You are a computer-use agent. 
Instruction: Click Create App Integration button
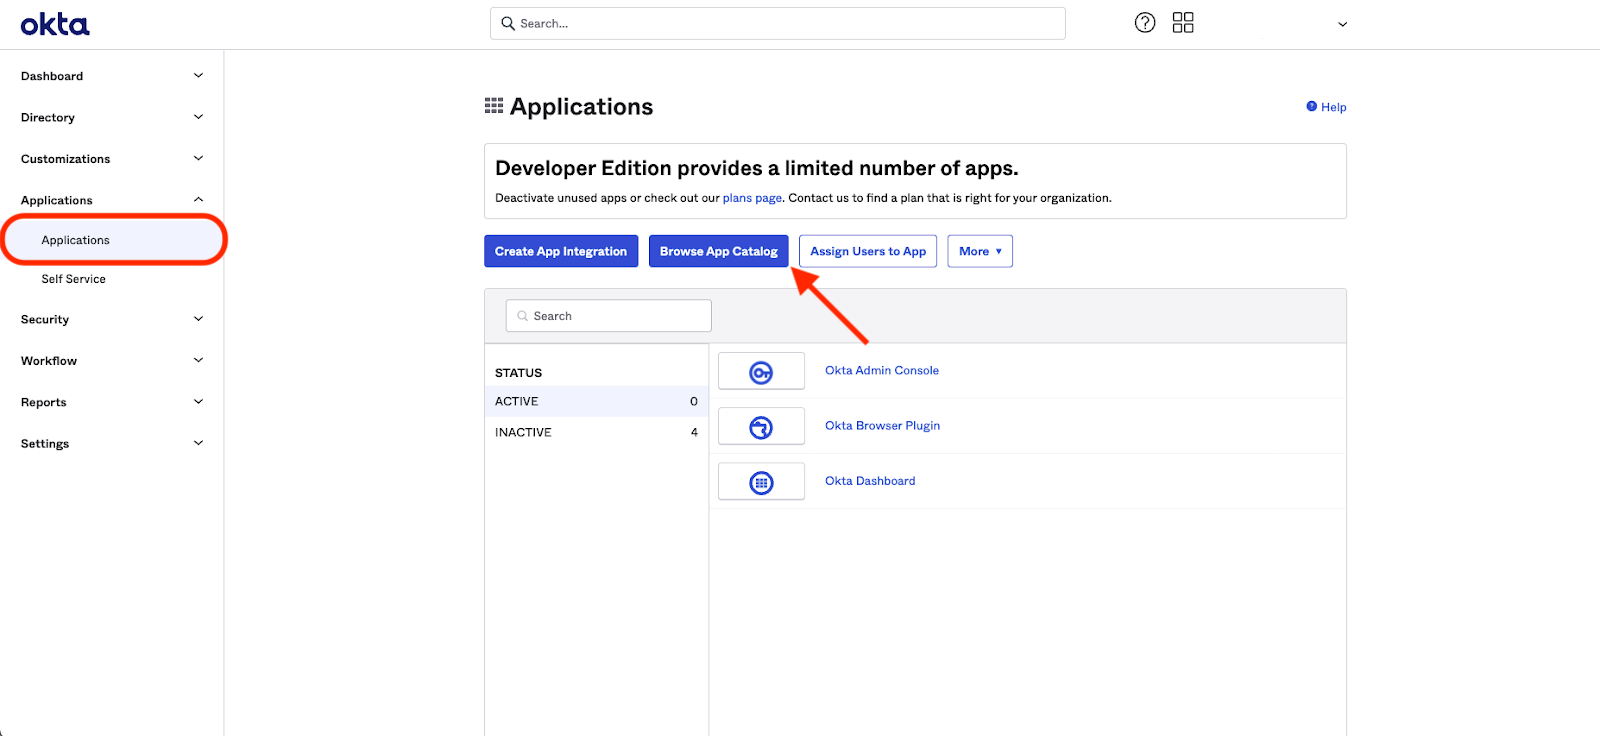coord(561,251)
